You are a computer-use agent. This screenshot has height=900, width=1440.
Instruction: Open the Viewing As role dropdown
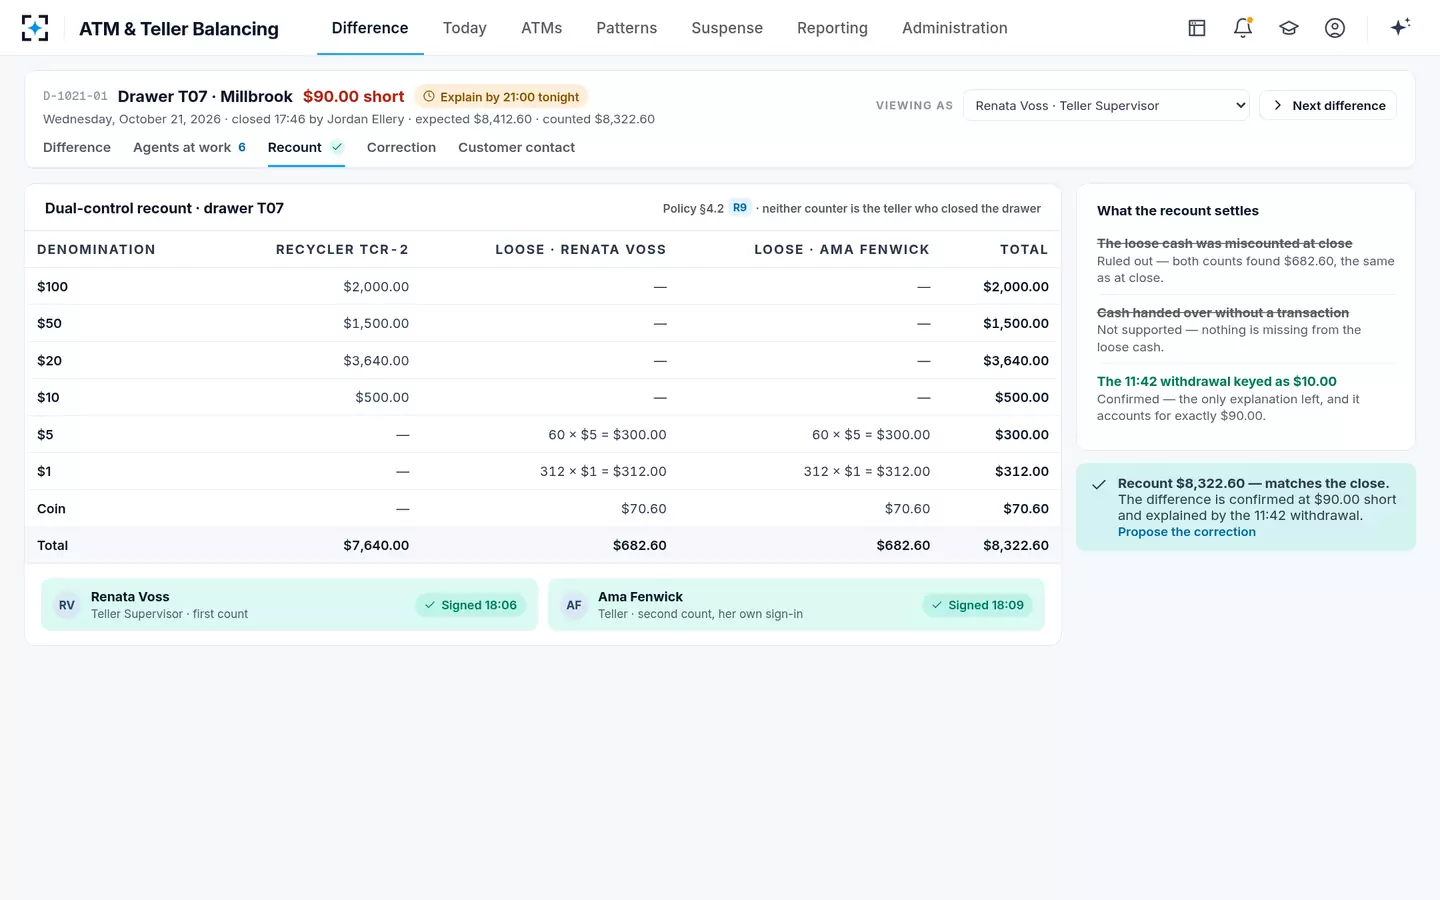[1106, 105]
